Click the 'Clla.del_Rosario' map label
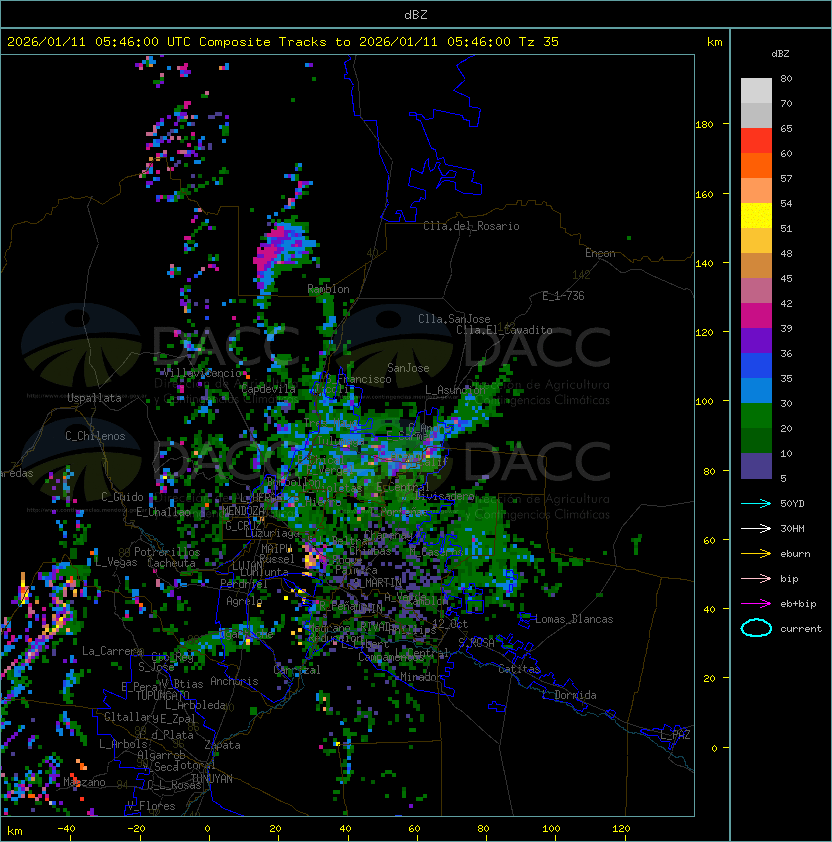The width and height of the screenshot is (832, 842). point(471,226)
